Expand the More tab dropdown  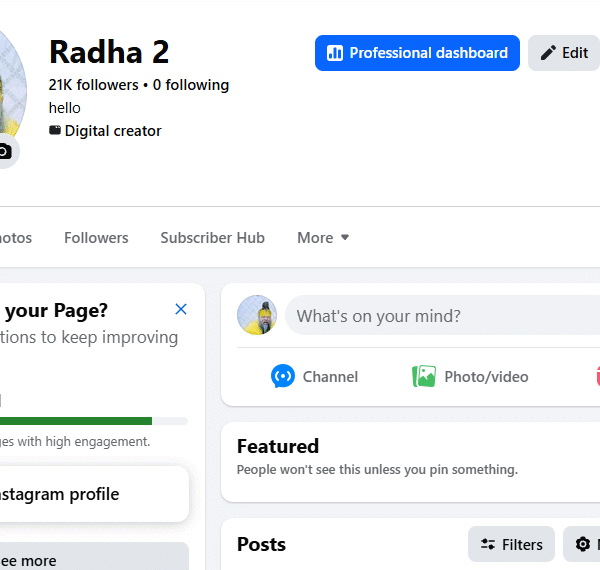(323, 238)
